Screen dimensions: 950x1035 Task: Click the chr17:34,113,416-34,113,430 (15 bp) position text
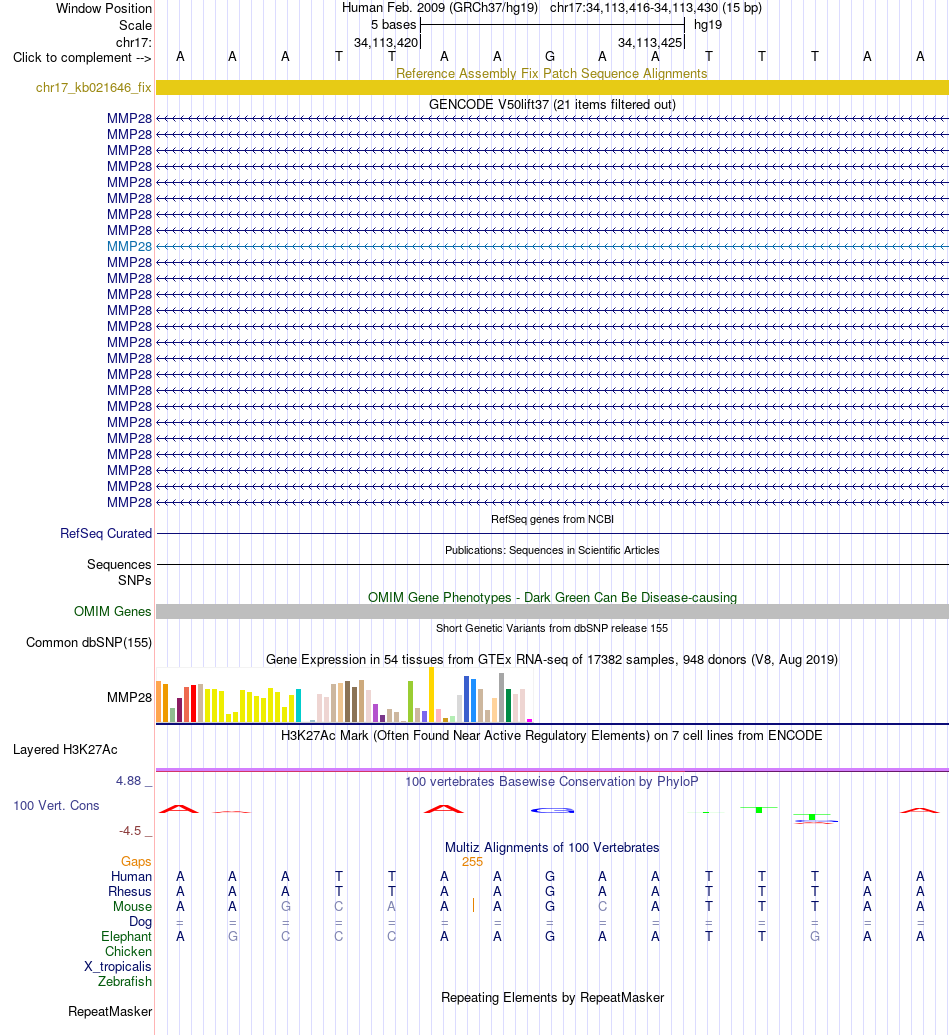pyautogui.click(x=656, y=8)
